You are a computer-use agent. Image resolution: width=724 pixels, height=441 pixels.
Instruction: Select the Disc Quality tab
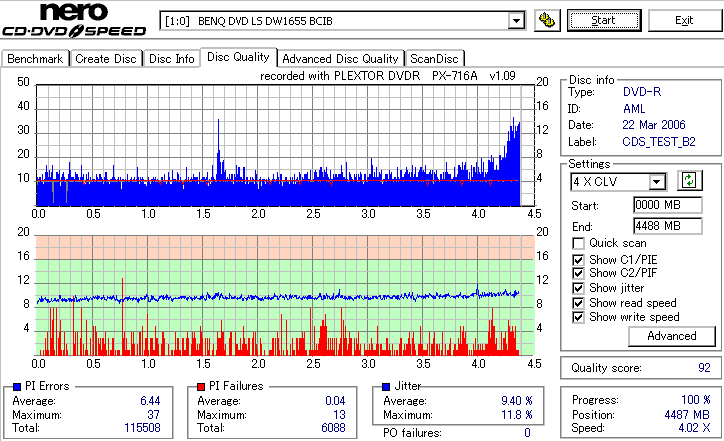tap(238, 57)
